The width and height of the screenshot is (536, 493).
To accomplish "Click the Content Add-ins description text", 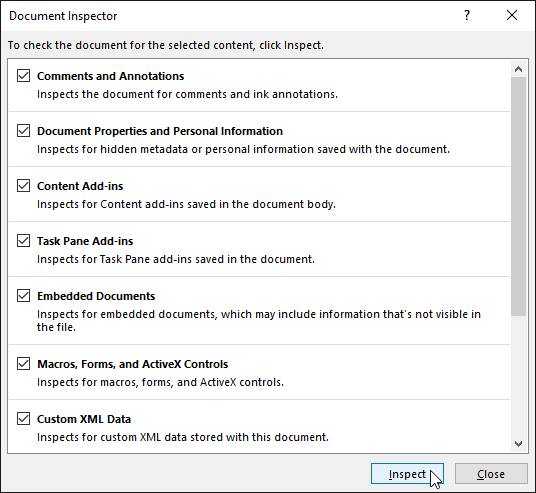I will click(x=186, y=204).
